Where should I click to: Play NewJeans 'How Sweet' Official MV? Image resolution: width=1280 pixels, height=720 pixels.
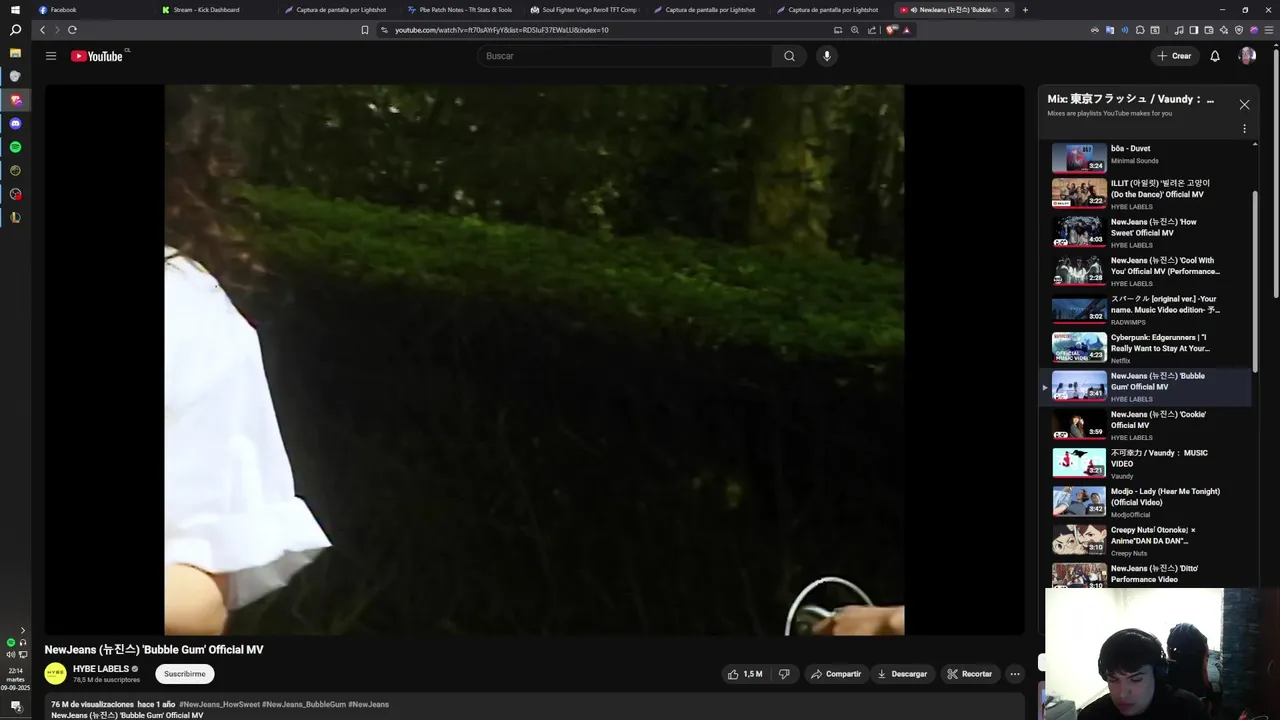pyautogui.click(x=1145, y=232)
